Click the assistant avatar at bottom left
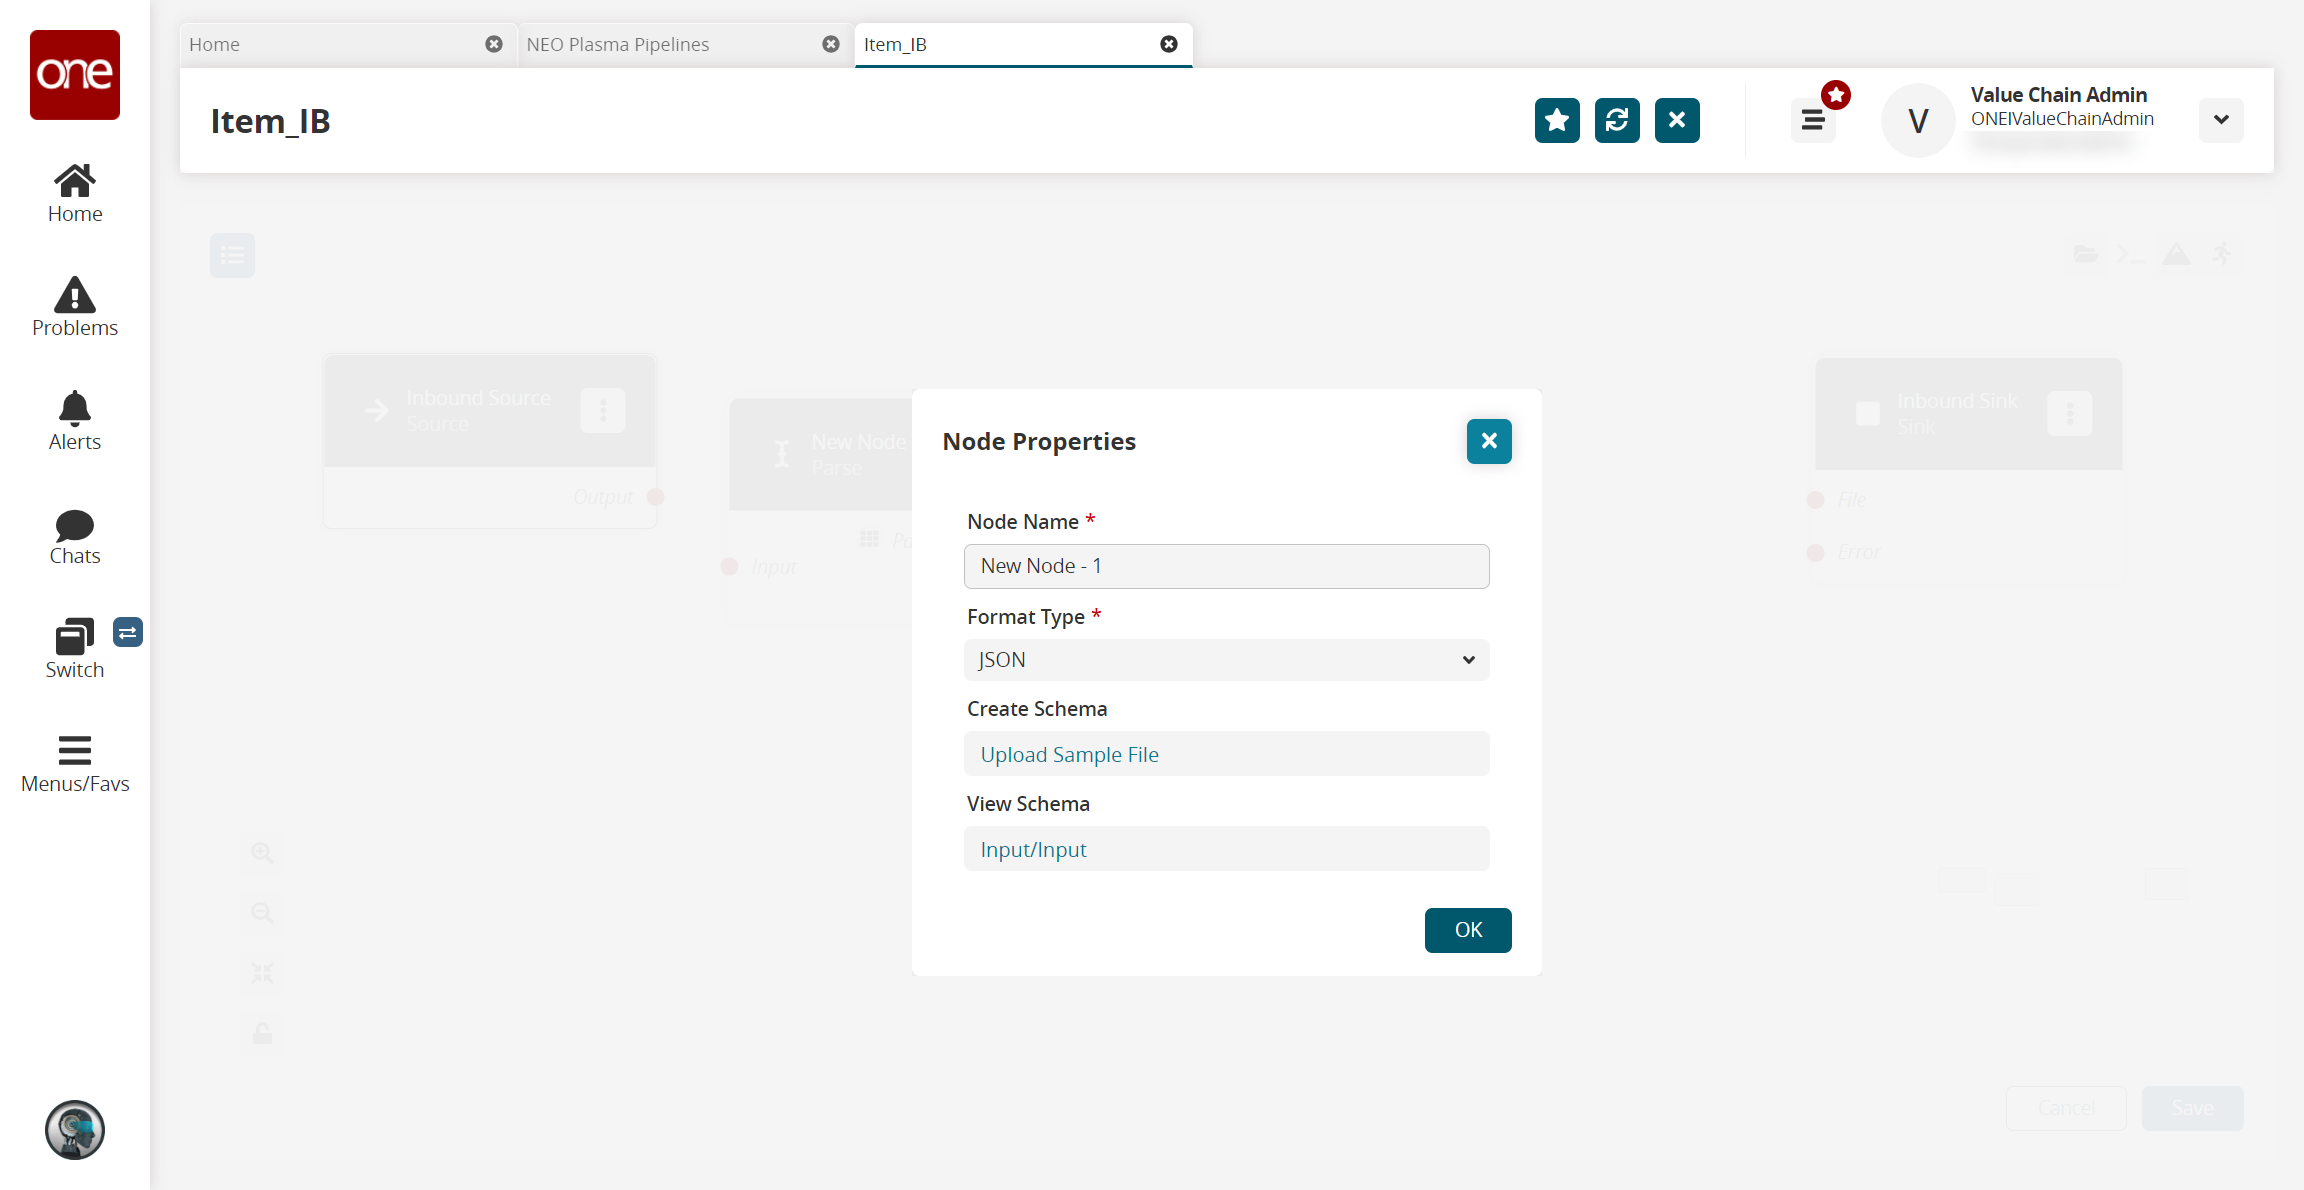This screenshot has width=2304, height=1190. (75, 1130)
